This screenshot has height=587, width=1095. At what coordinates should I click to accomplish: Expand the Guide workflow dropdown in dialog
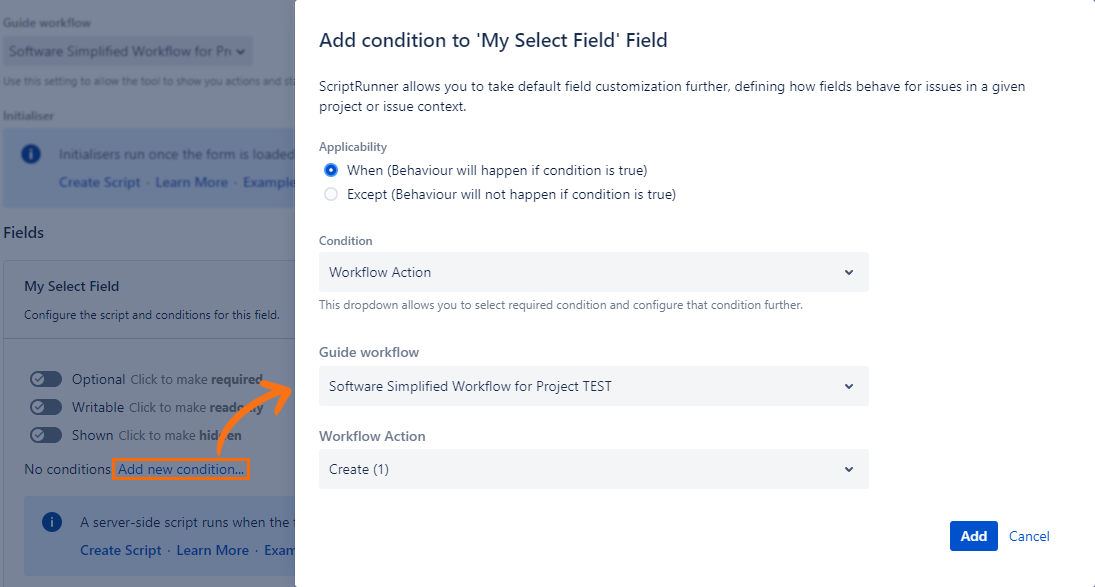tap(593, 386)
